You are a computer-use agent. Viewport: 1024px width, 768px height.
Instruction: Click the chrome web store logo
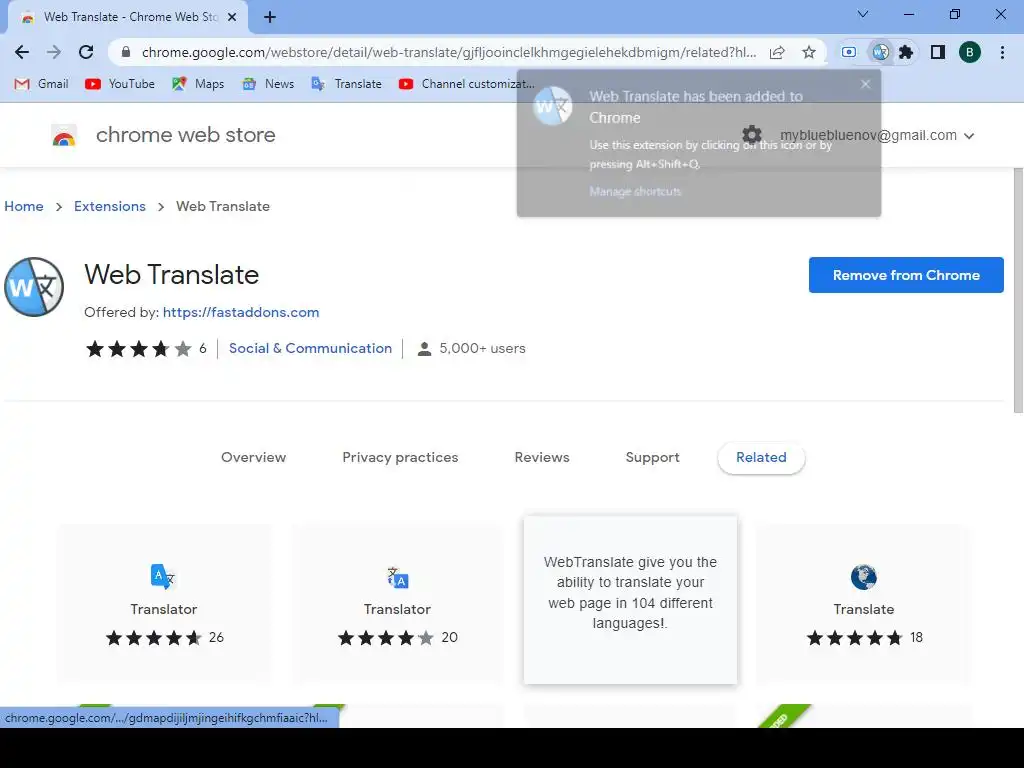[64, 136]
